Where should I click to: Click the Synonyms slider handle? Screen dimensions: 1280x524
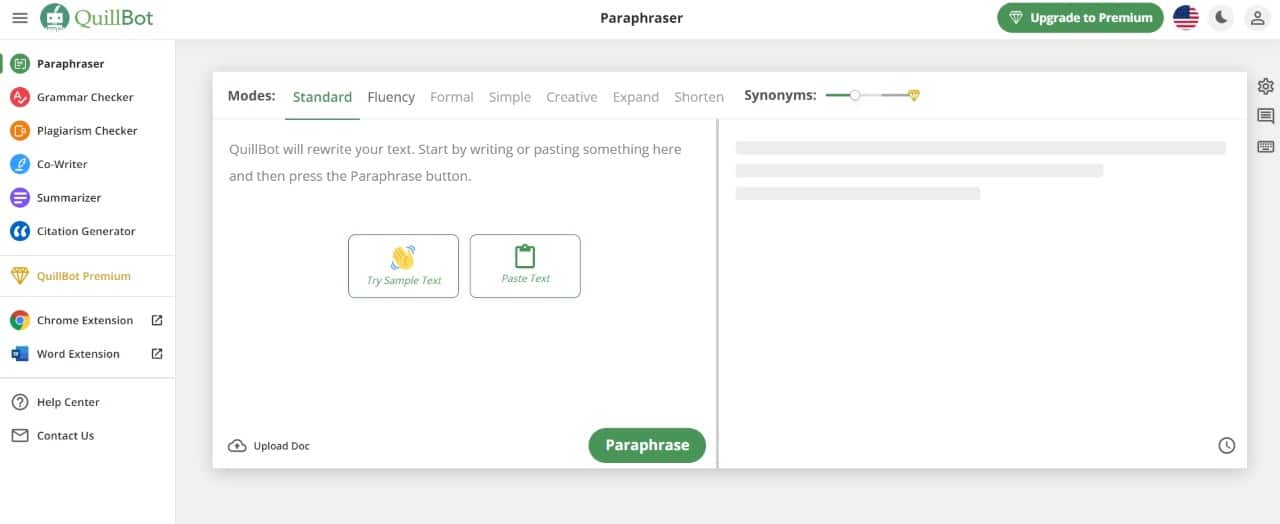point(855,96)
